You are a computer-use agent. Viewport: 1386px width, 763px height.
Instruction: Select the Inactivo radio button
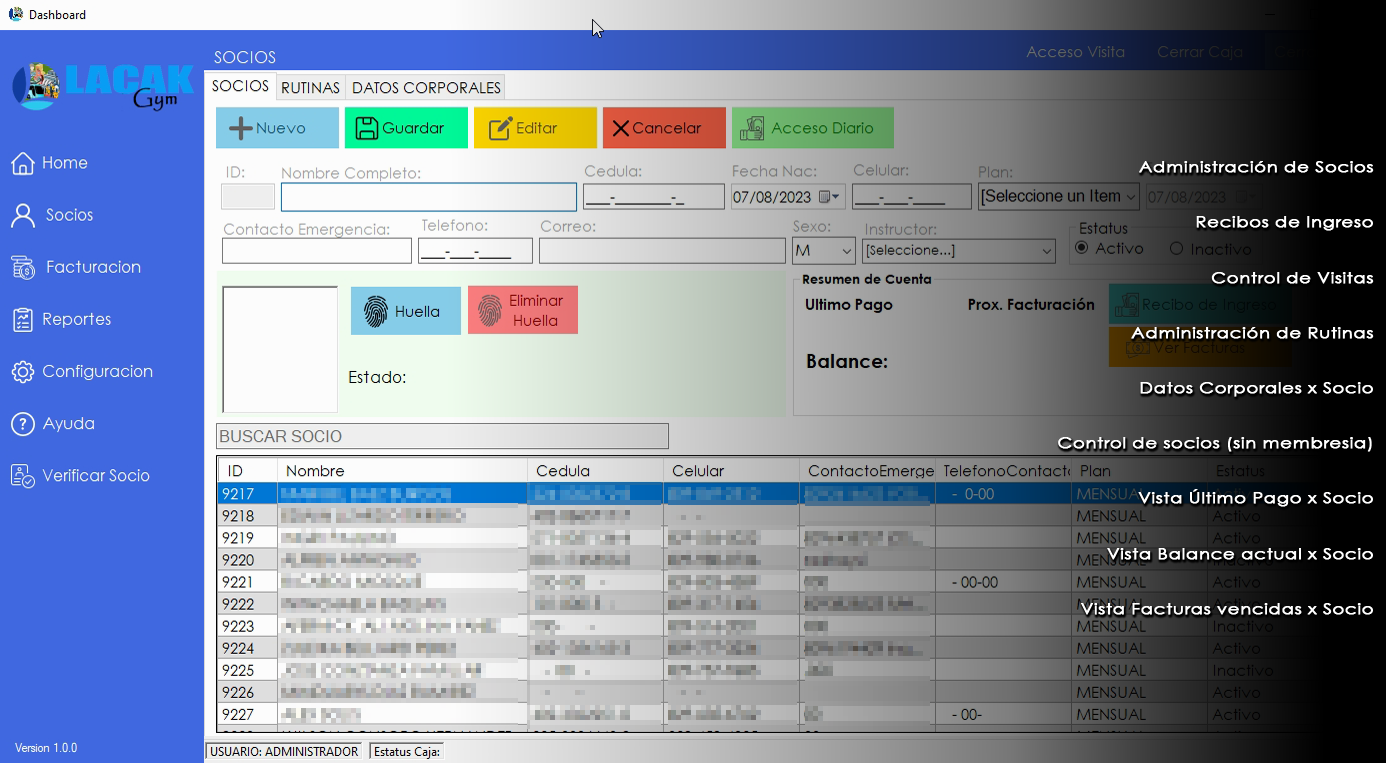1176,249
